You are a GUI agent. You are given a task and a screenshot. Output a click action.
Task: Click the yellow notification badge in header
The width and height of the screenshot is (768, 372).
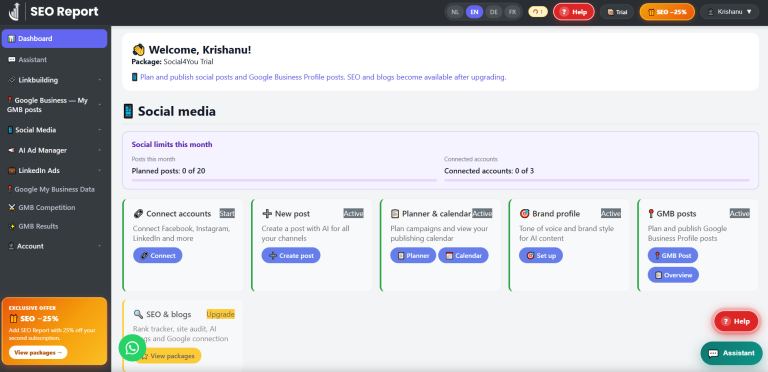538,12
